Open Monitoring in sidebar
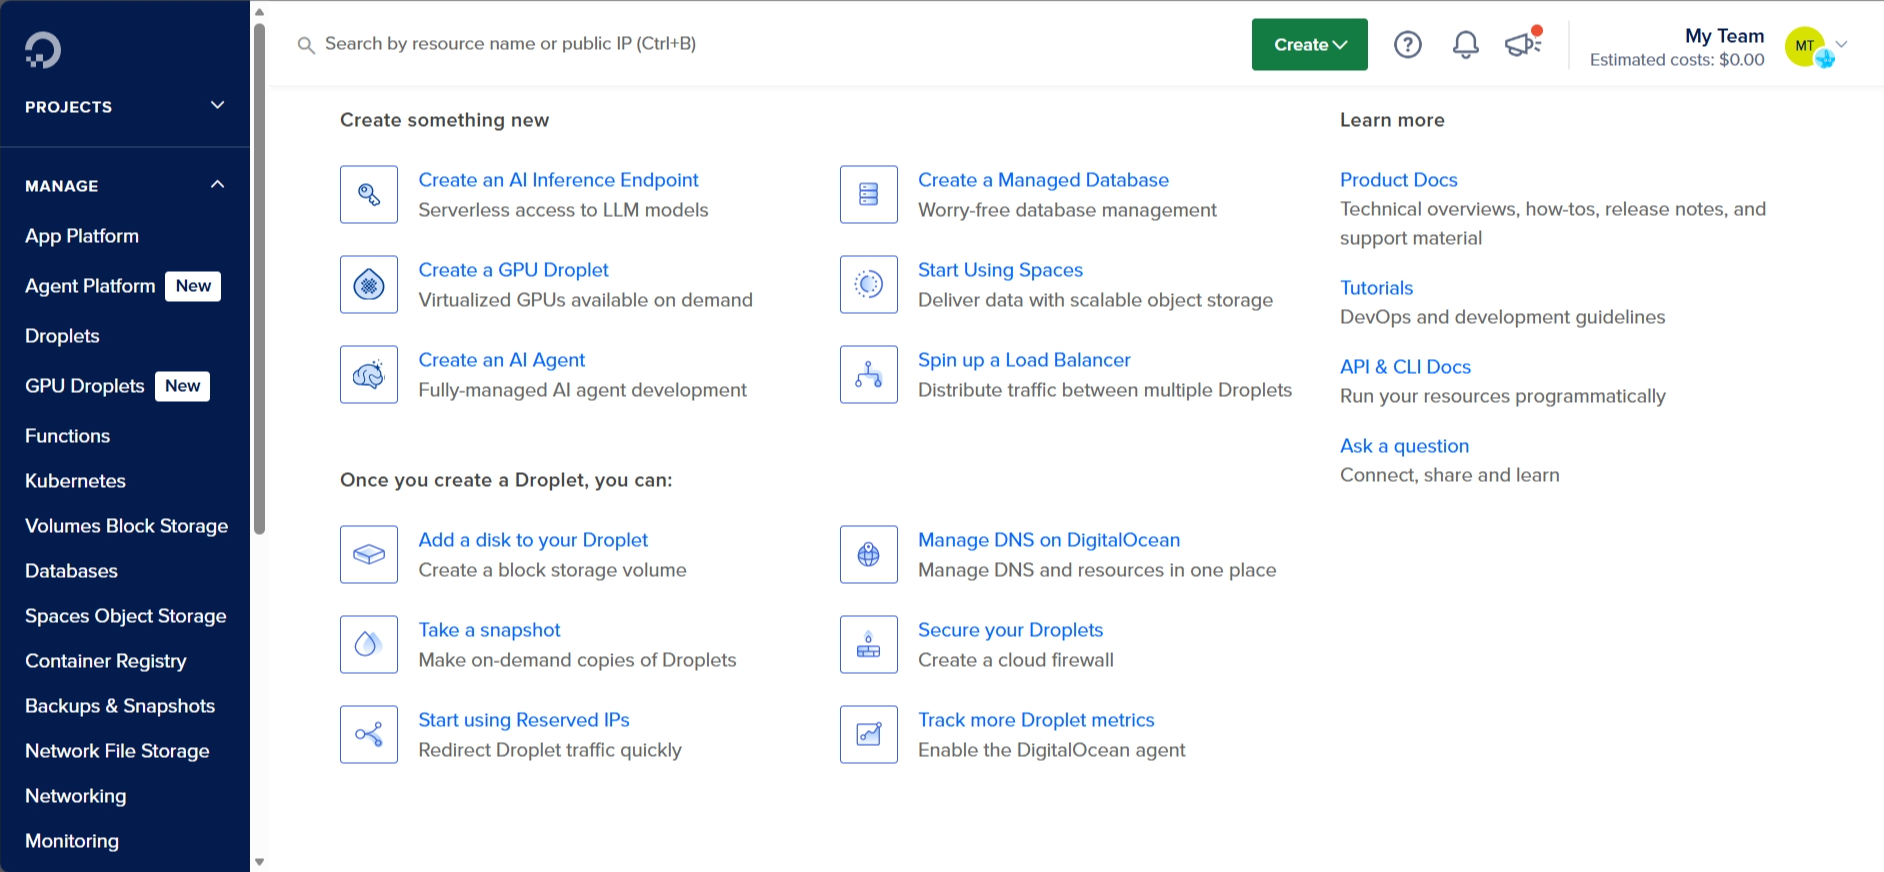This screenshot has width=1884, height=872. [x=72, y=841]
